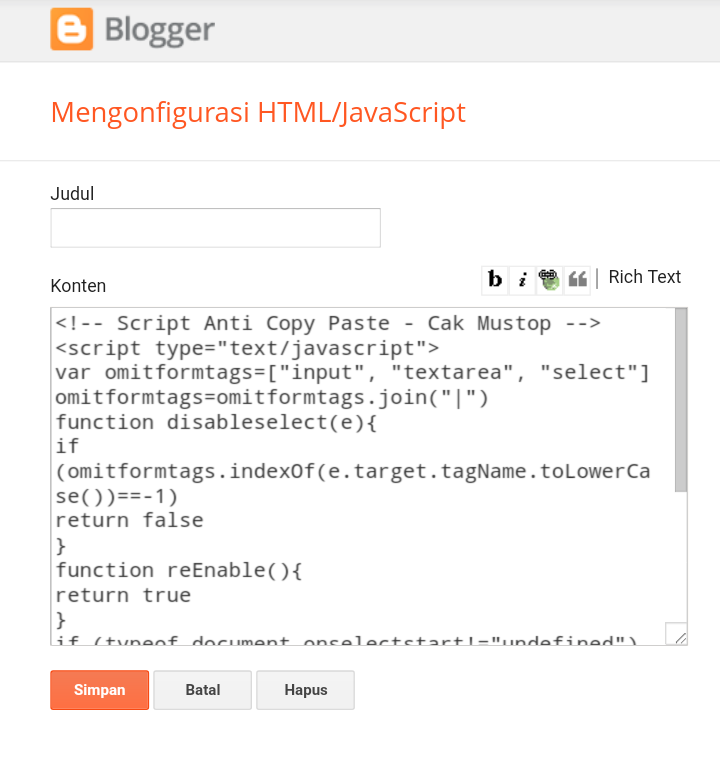Save the widget with the Simpan button
720x757 pixels.
click(x=99, y=690)
